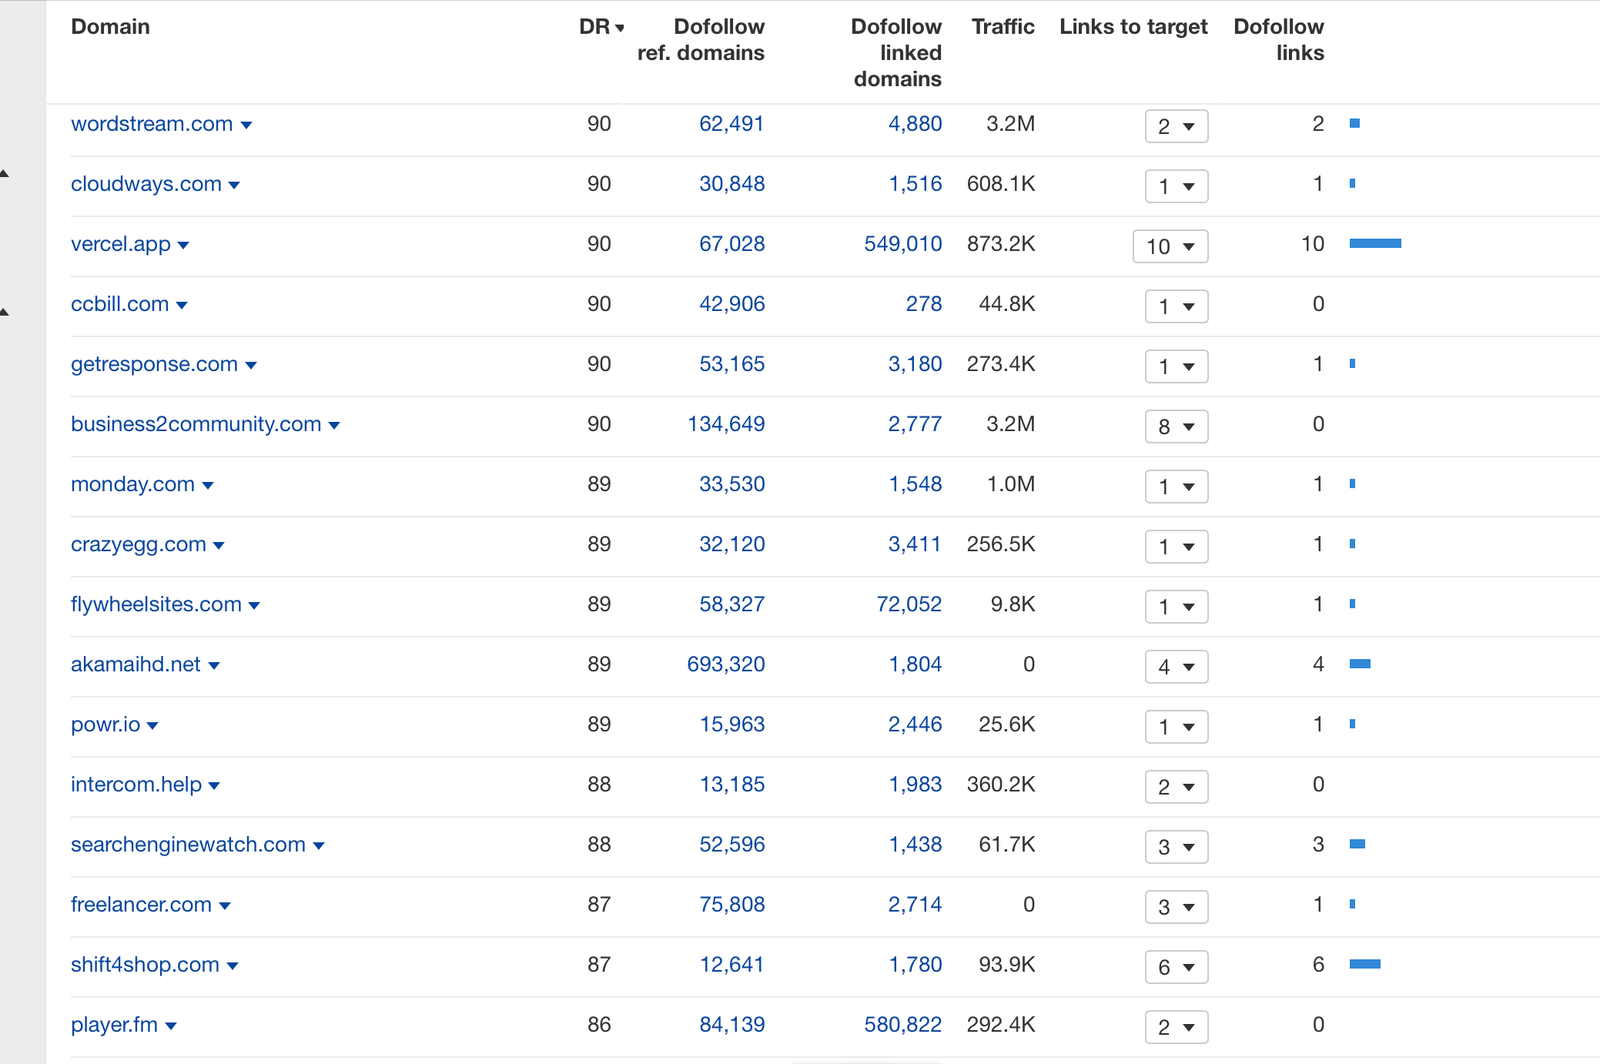1600x1064 pixels.
Task: Expand freelancer.com domain caret
Action: [x=225, y=905]
